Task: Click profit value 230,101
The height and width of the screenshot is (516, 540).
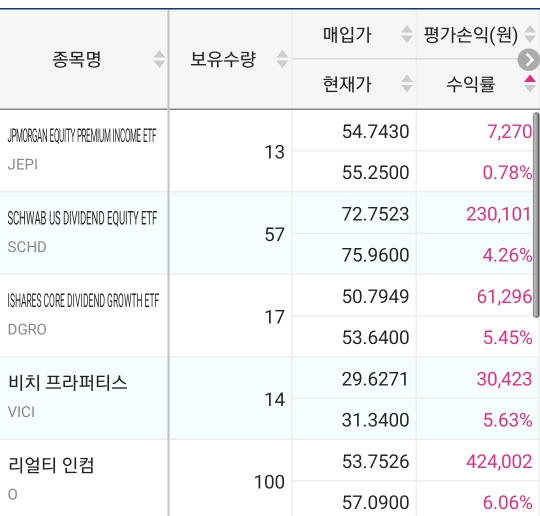Action: [499, 214]
